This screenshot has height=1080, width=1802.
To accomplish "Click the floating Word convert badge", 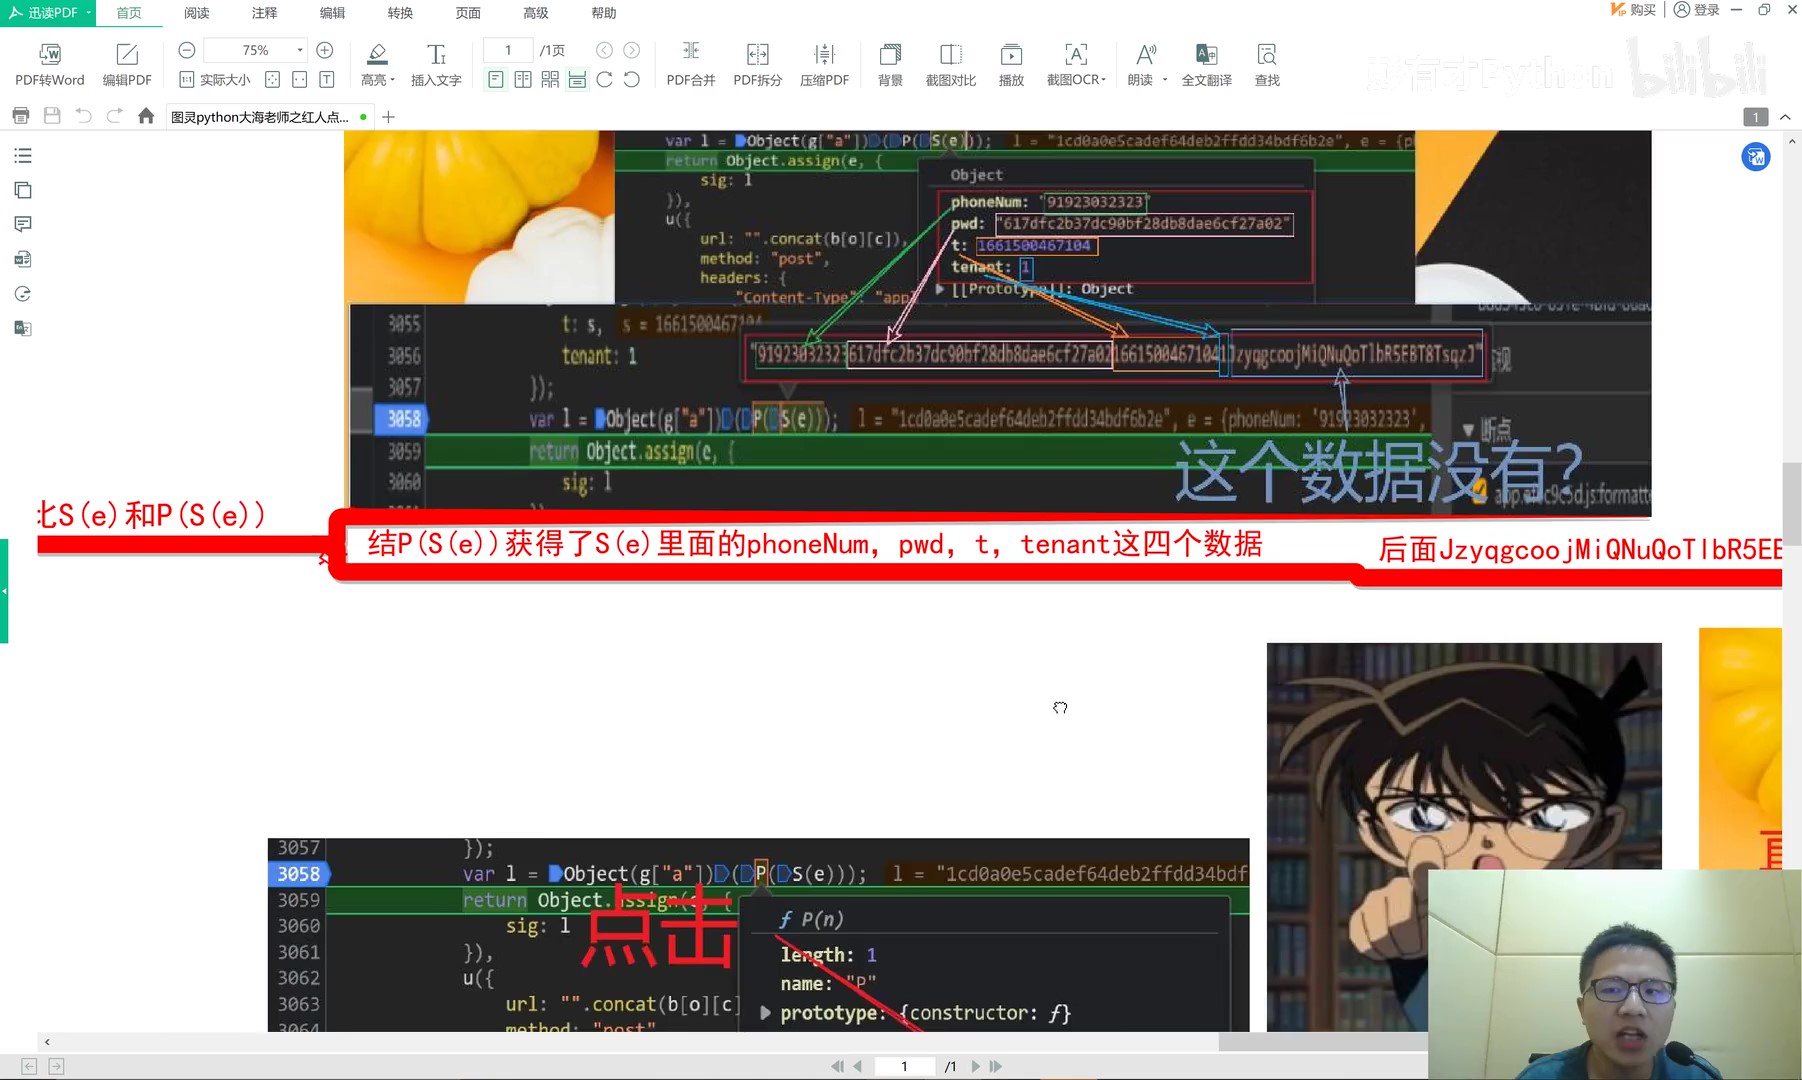I will point(1756,157).
